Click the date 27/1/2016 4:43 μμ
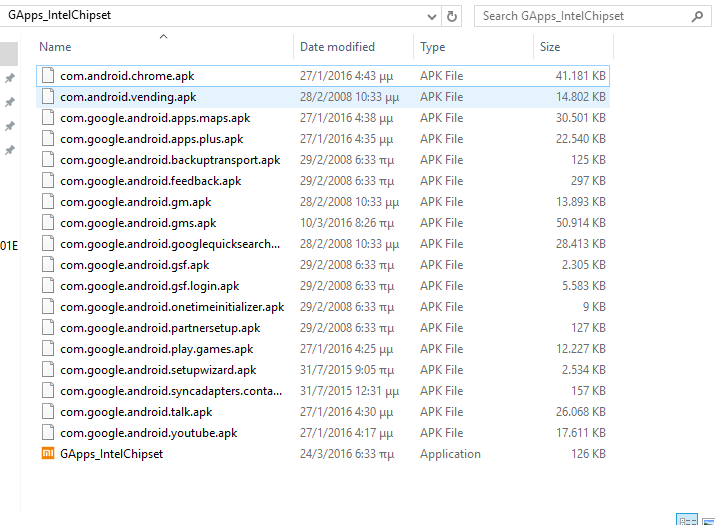 [347, 76]
